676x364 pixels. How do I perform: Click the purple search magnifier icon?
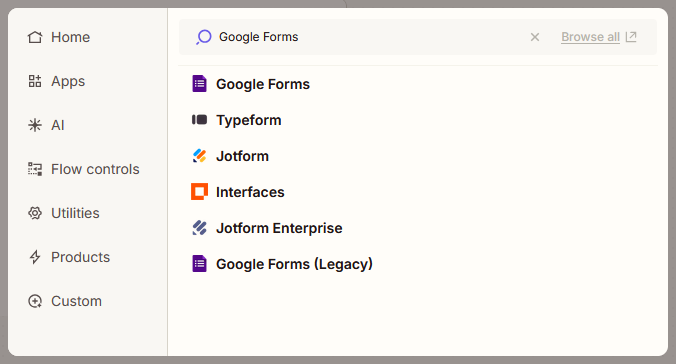[203, 37]
